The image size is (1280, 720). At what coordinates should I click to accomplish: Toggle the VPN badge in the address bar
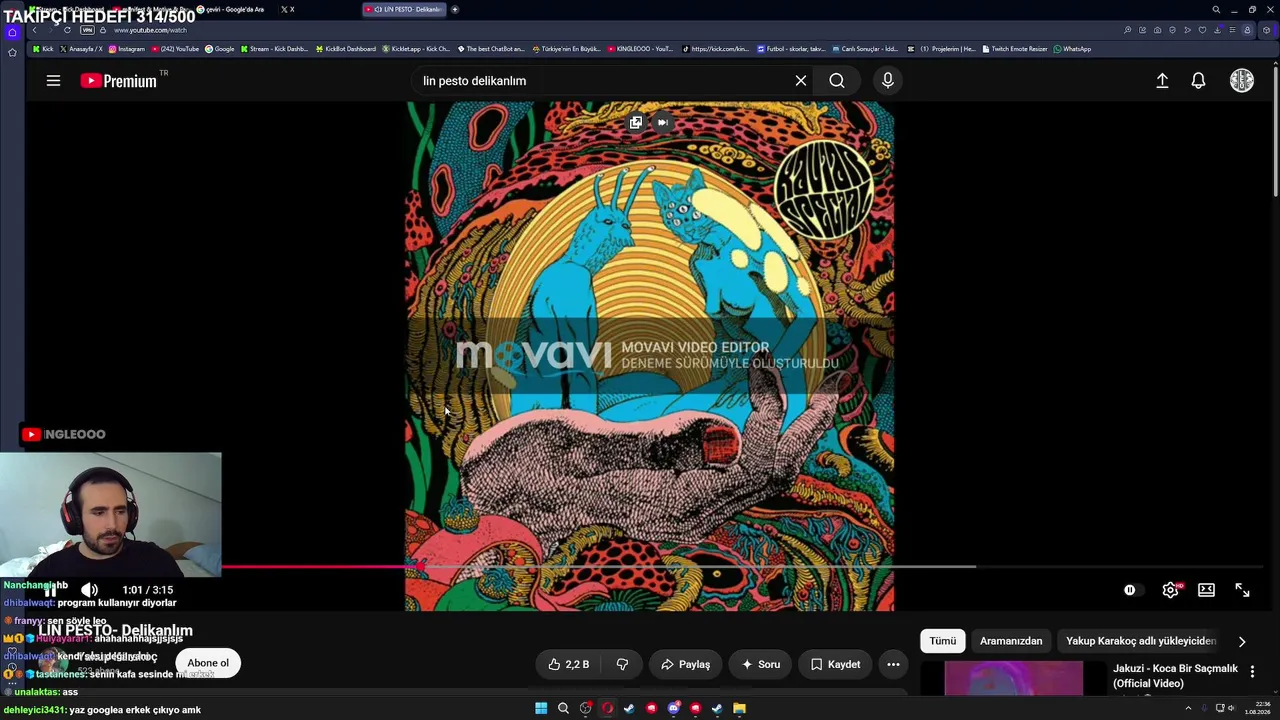[87, 30]
